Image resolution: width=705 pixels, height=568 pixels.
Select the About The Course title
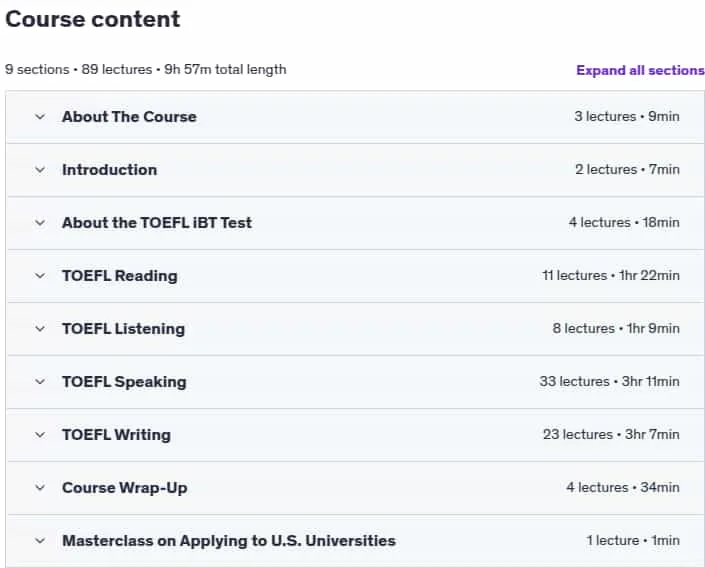(x=129, y=116)
